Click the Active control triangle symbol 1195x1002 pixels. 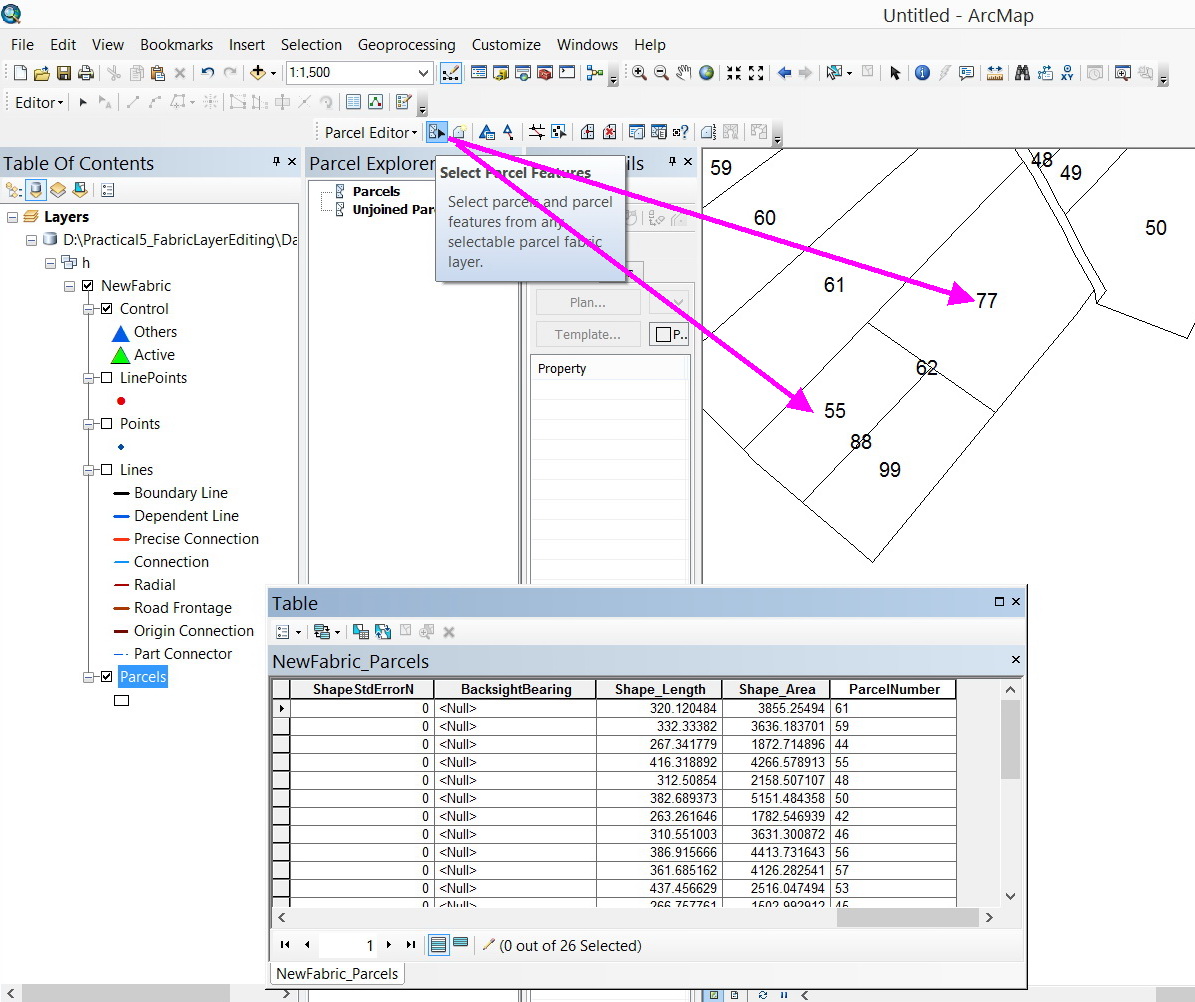pyautogui.click(x=120, y=355)
